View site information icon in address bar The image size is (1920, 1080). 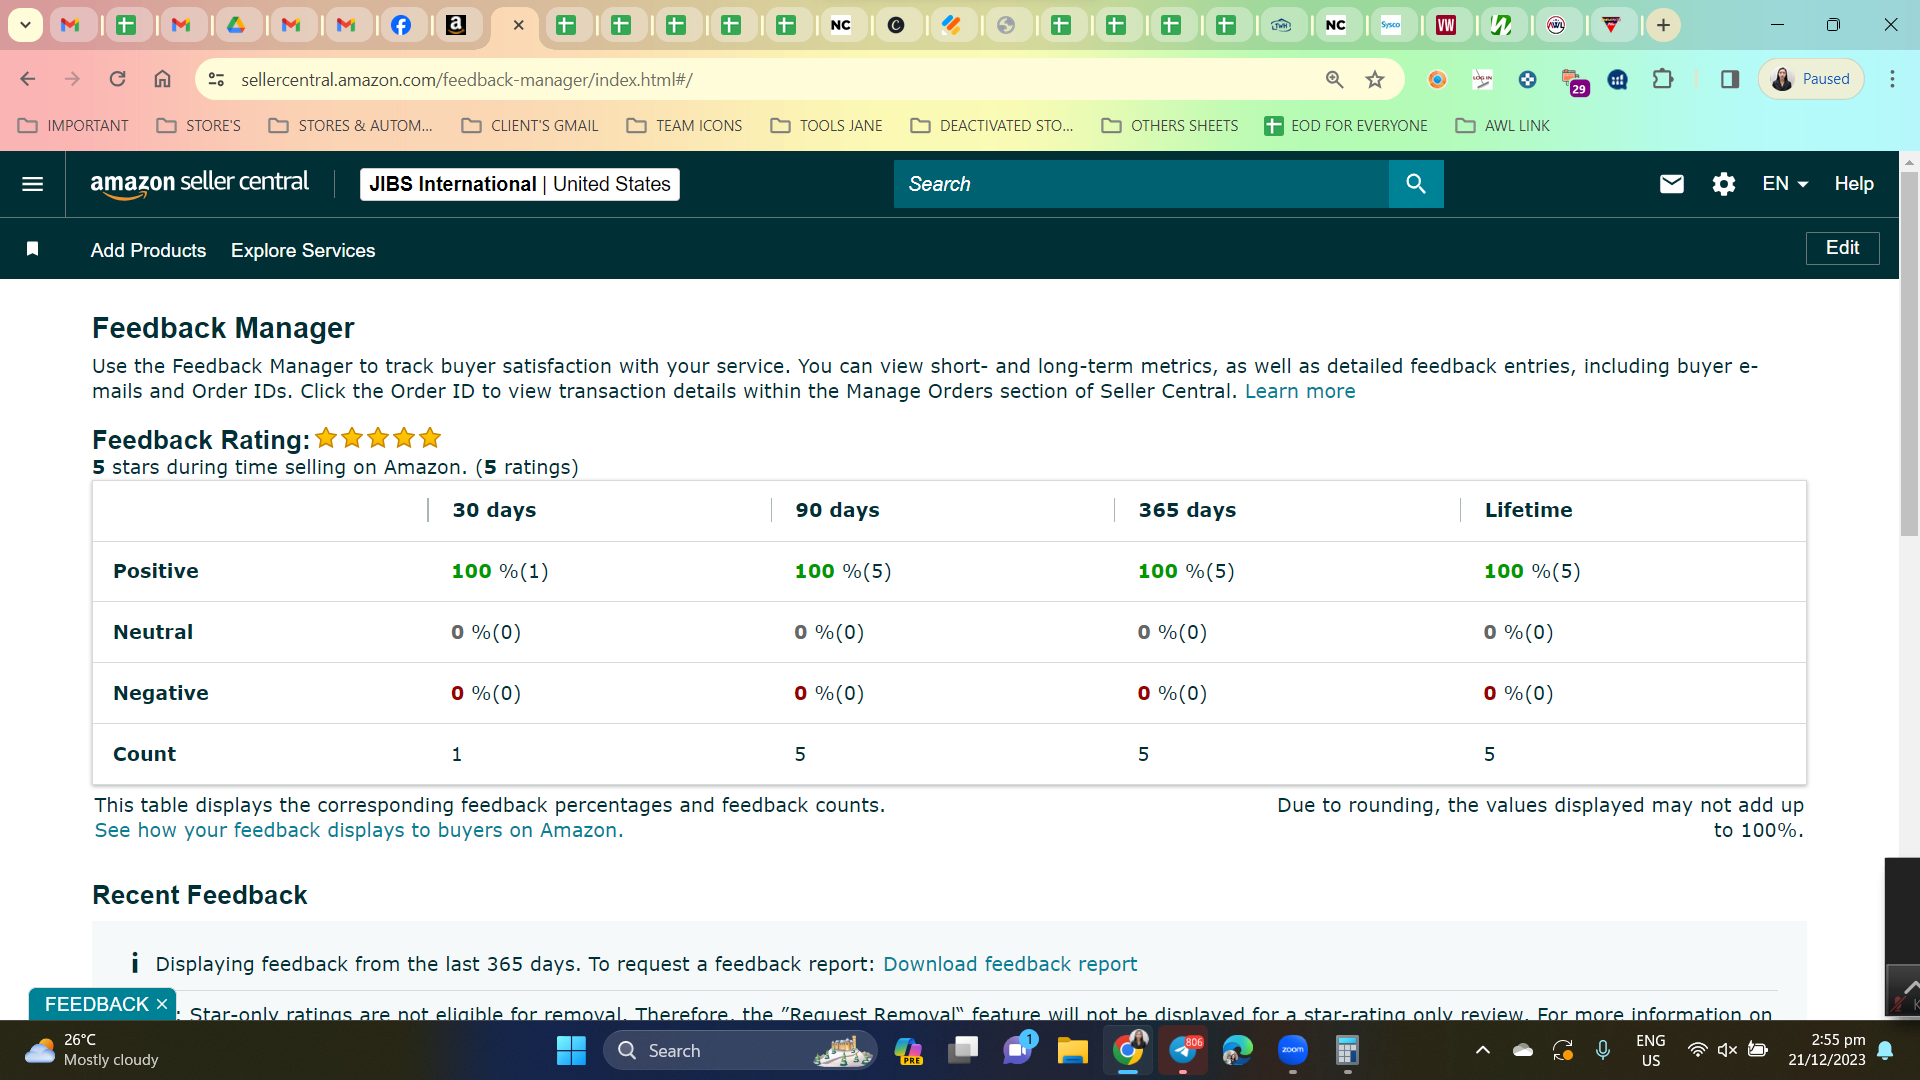[x=216, y=79]
